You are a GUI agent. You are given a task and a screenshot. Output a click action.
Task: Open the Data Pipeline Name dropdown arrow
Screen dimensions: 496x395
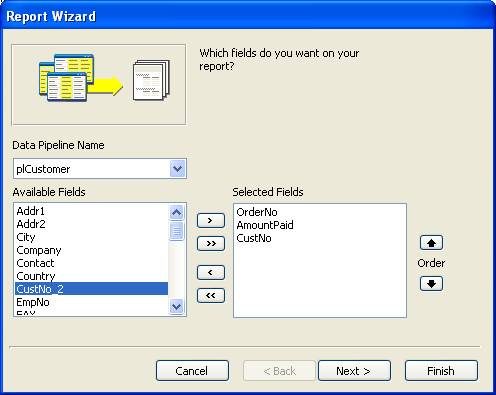(x=177, y=169)
